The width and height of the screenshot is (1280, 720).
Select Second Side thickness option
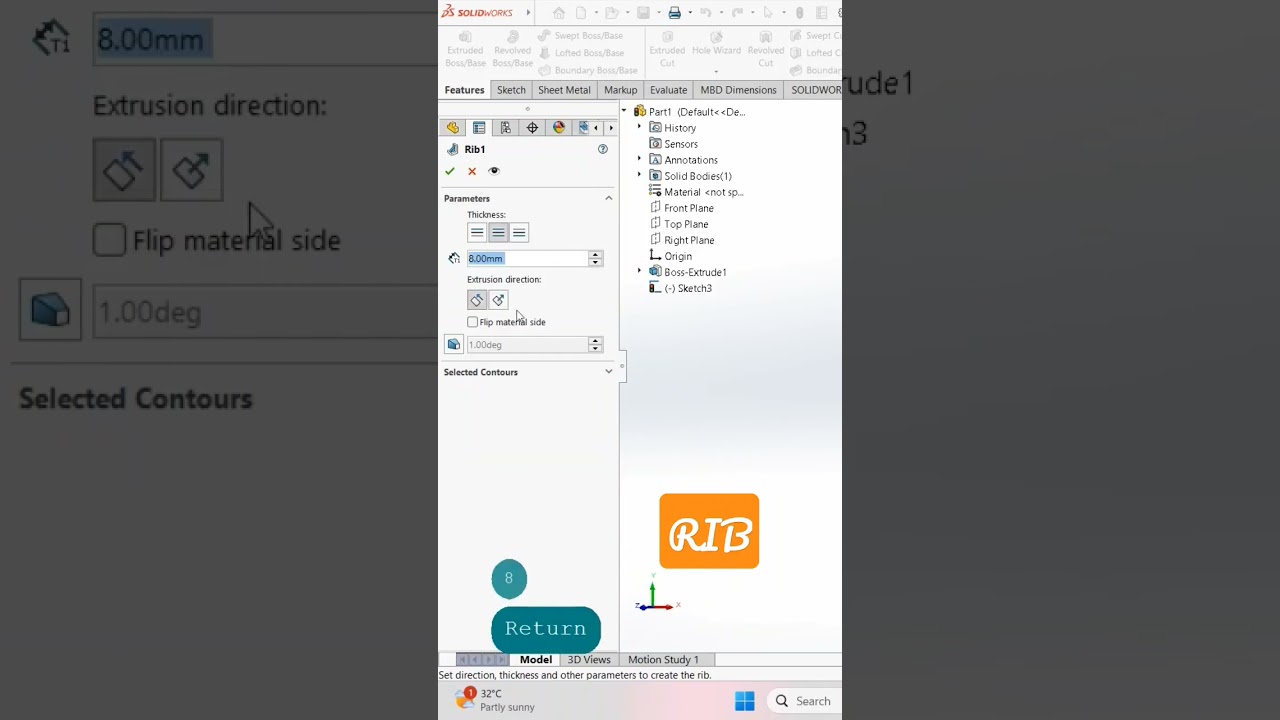point(519,233)
